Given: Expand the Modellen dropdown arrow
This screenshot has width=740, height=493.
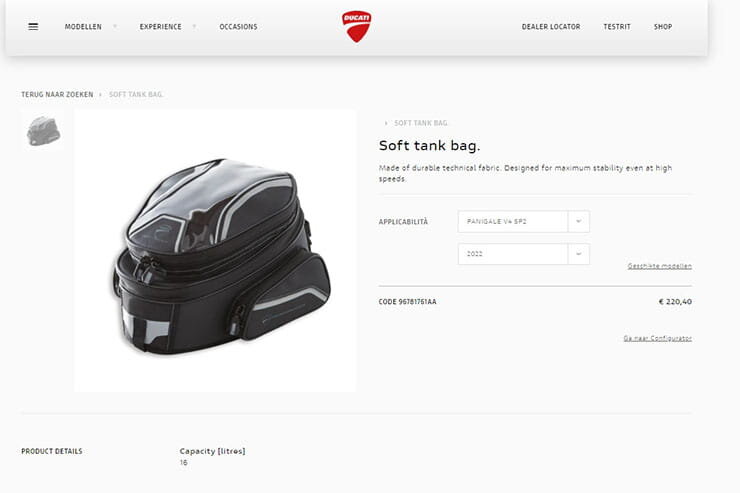Looking at the screenshot, I should click(115, 27).
